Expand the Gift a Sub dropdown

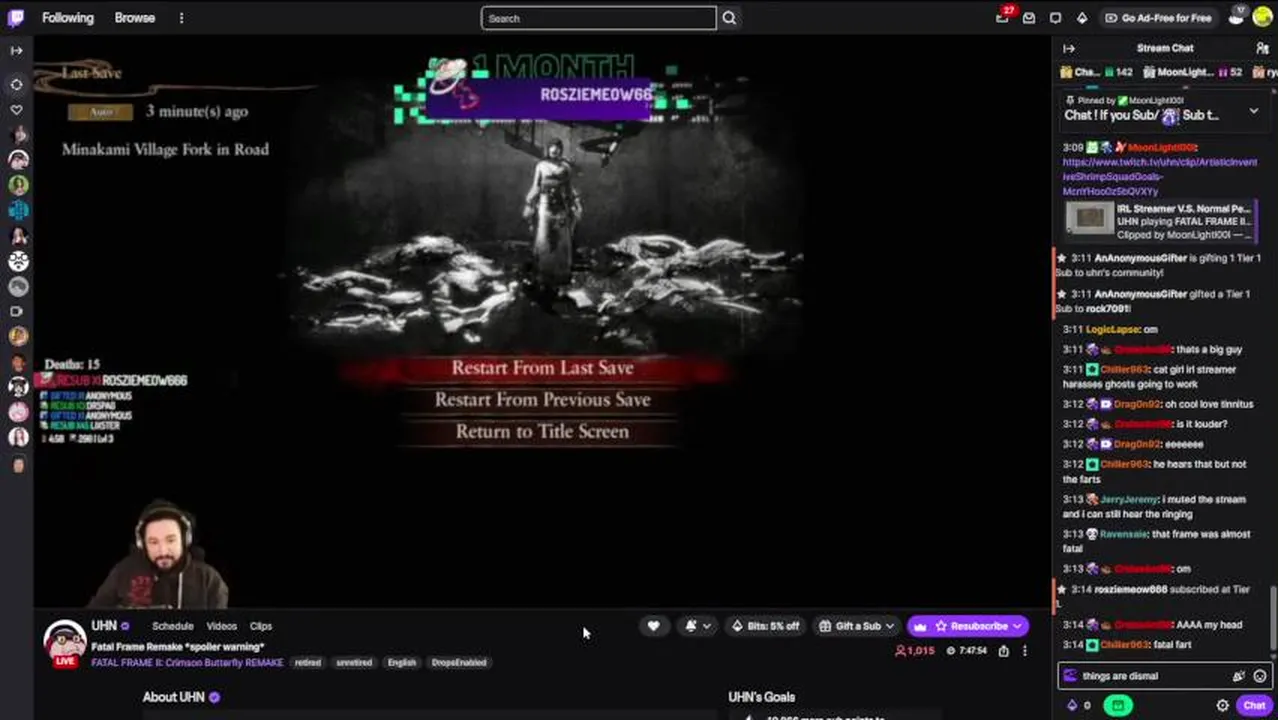[857, 626]
